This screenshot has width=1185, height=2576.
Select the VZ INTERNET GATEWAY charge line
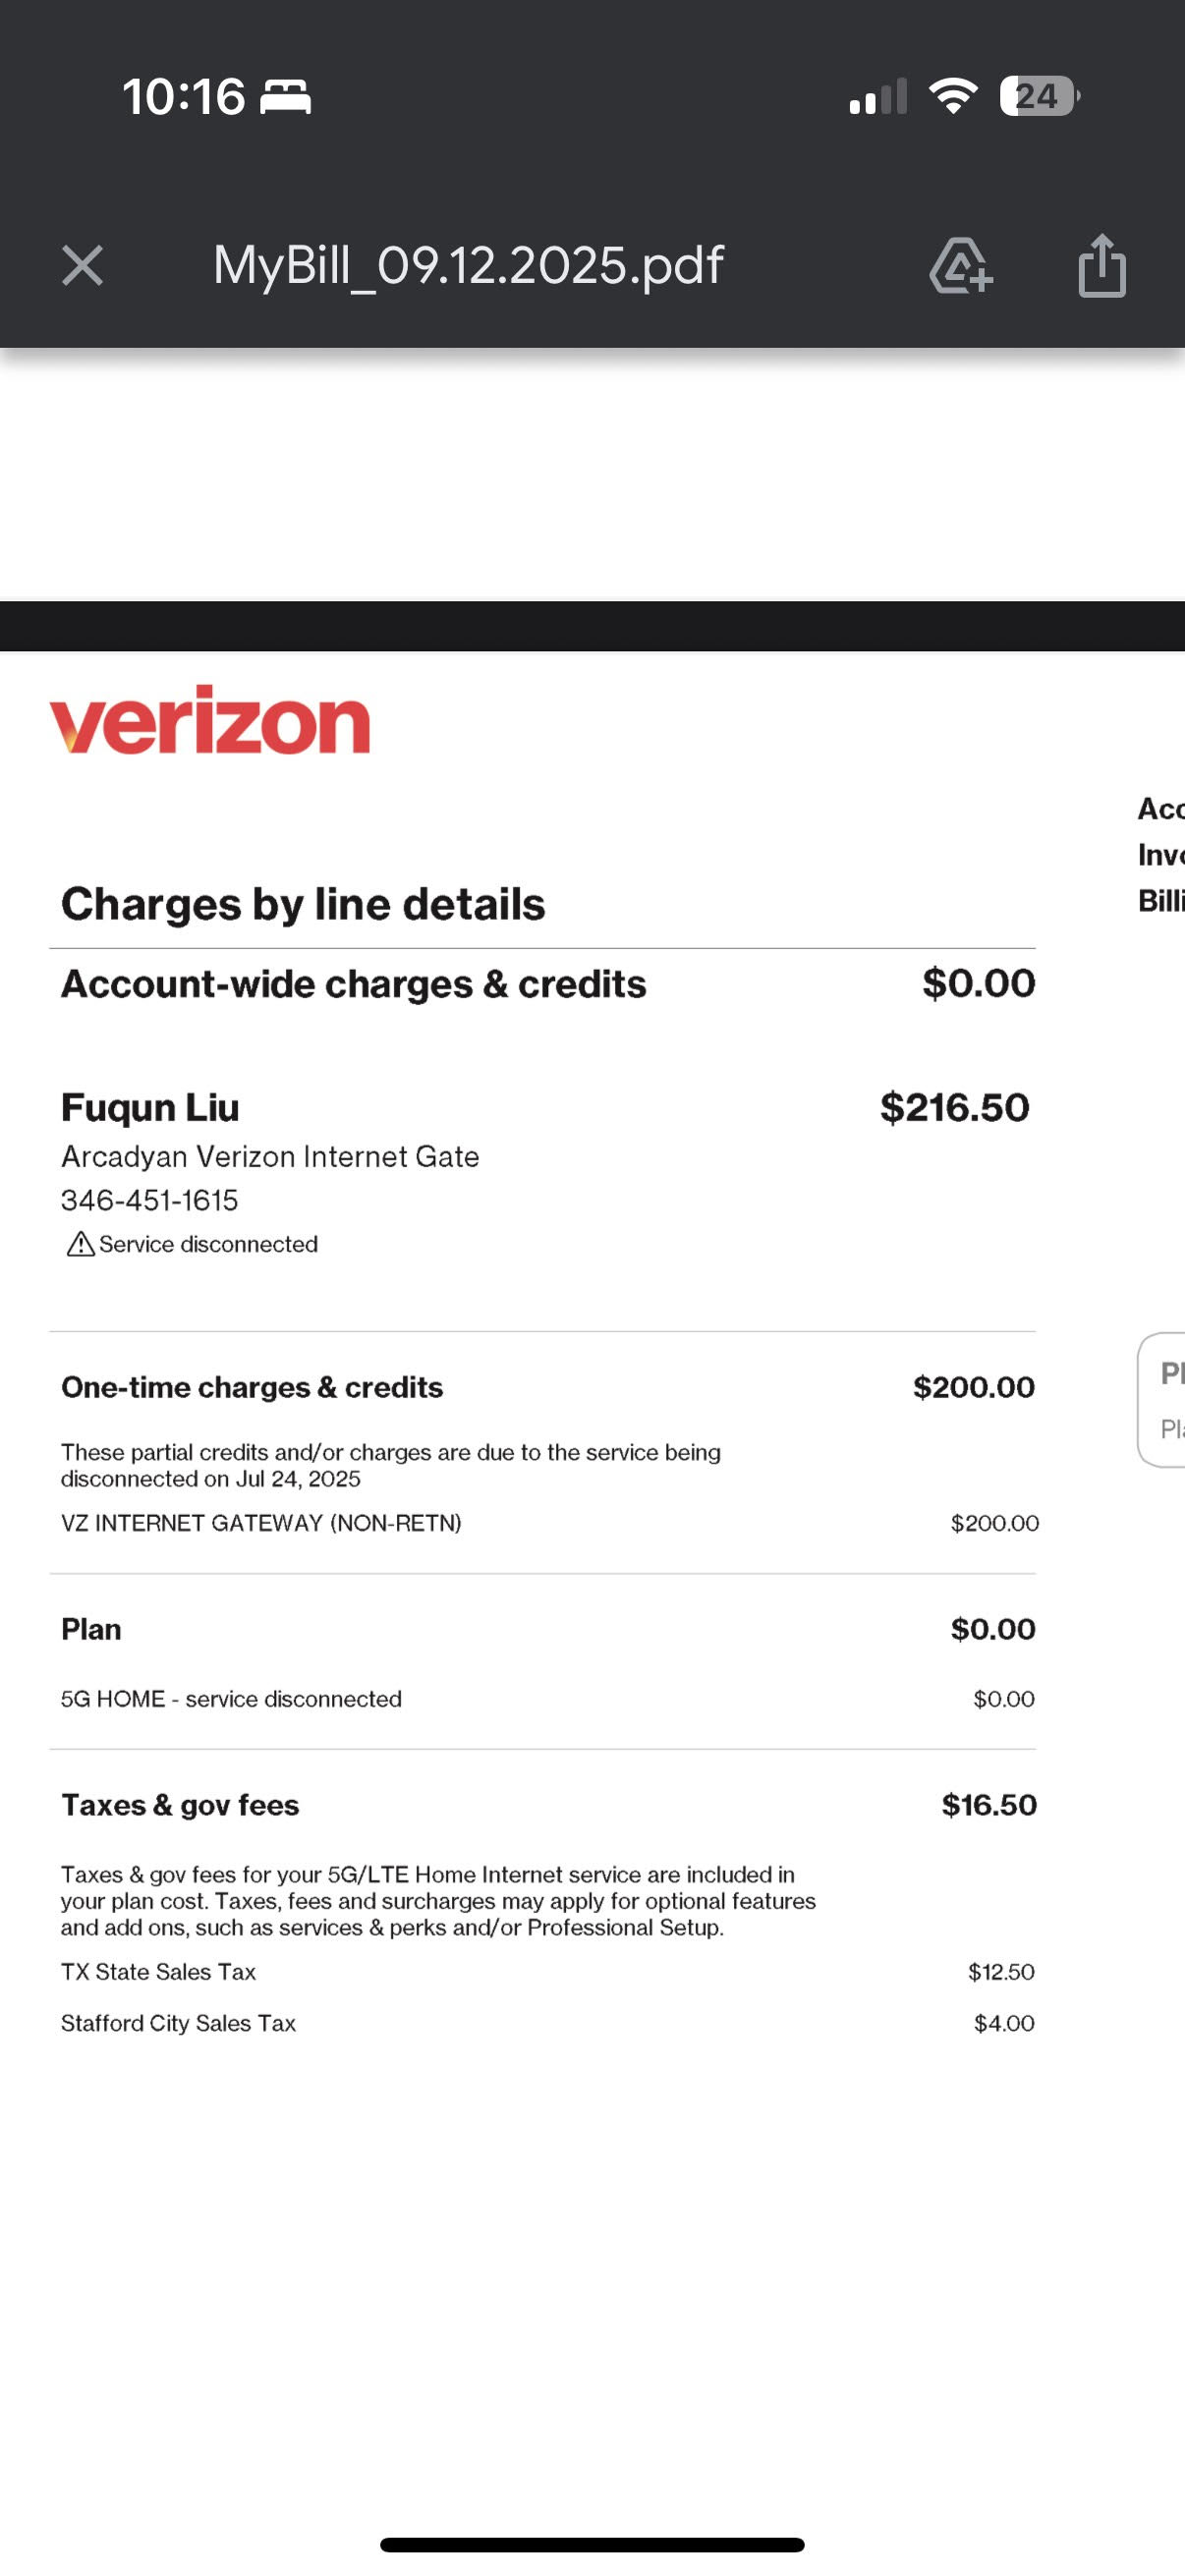coord(549,1523)
